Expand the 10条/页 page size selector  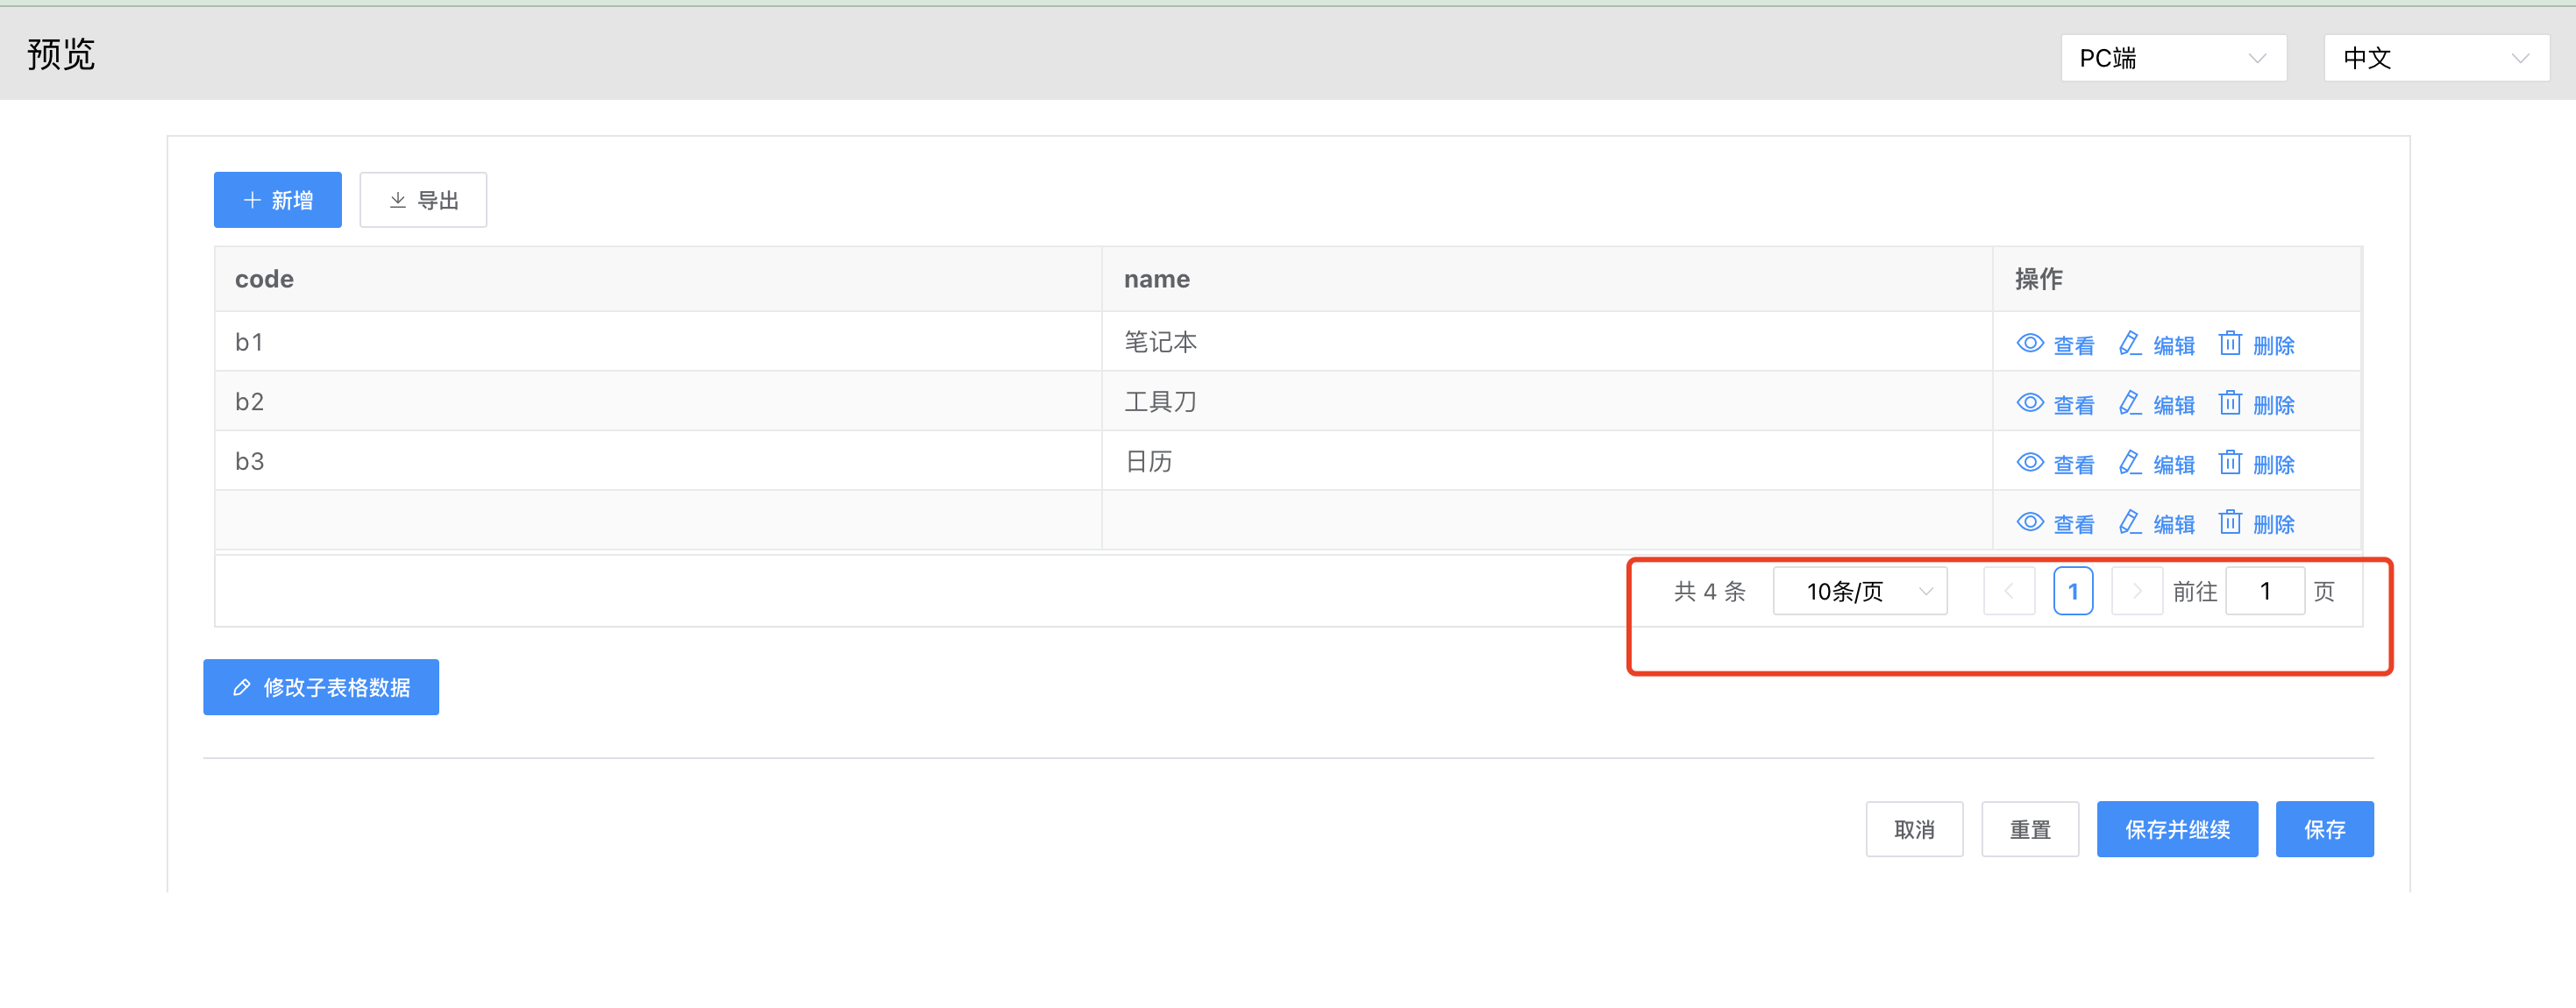[x=1859, y=591]
